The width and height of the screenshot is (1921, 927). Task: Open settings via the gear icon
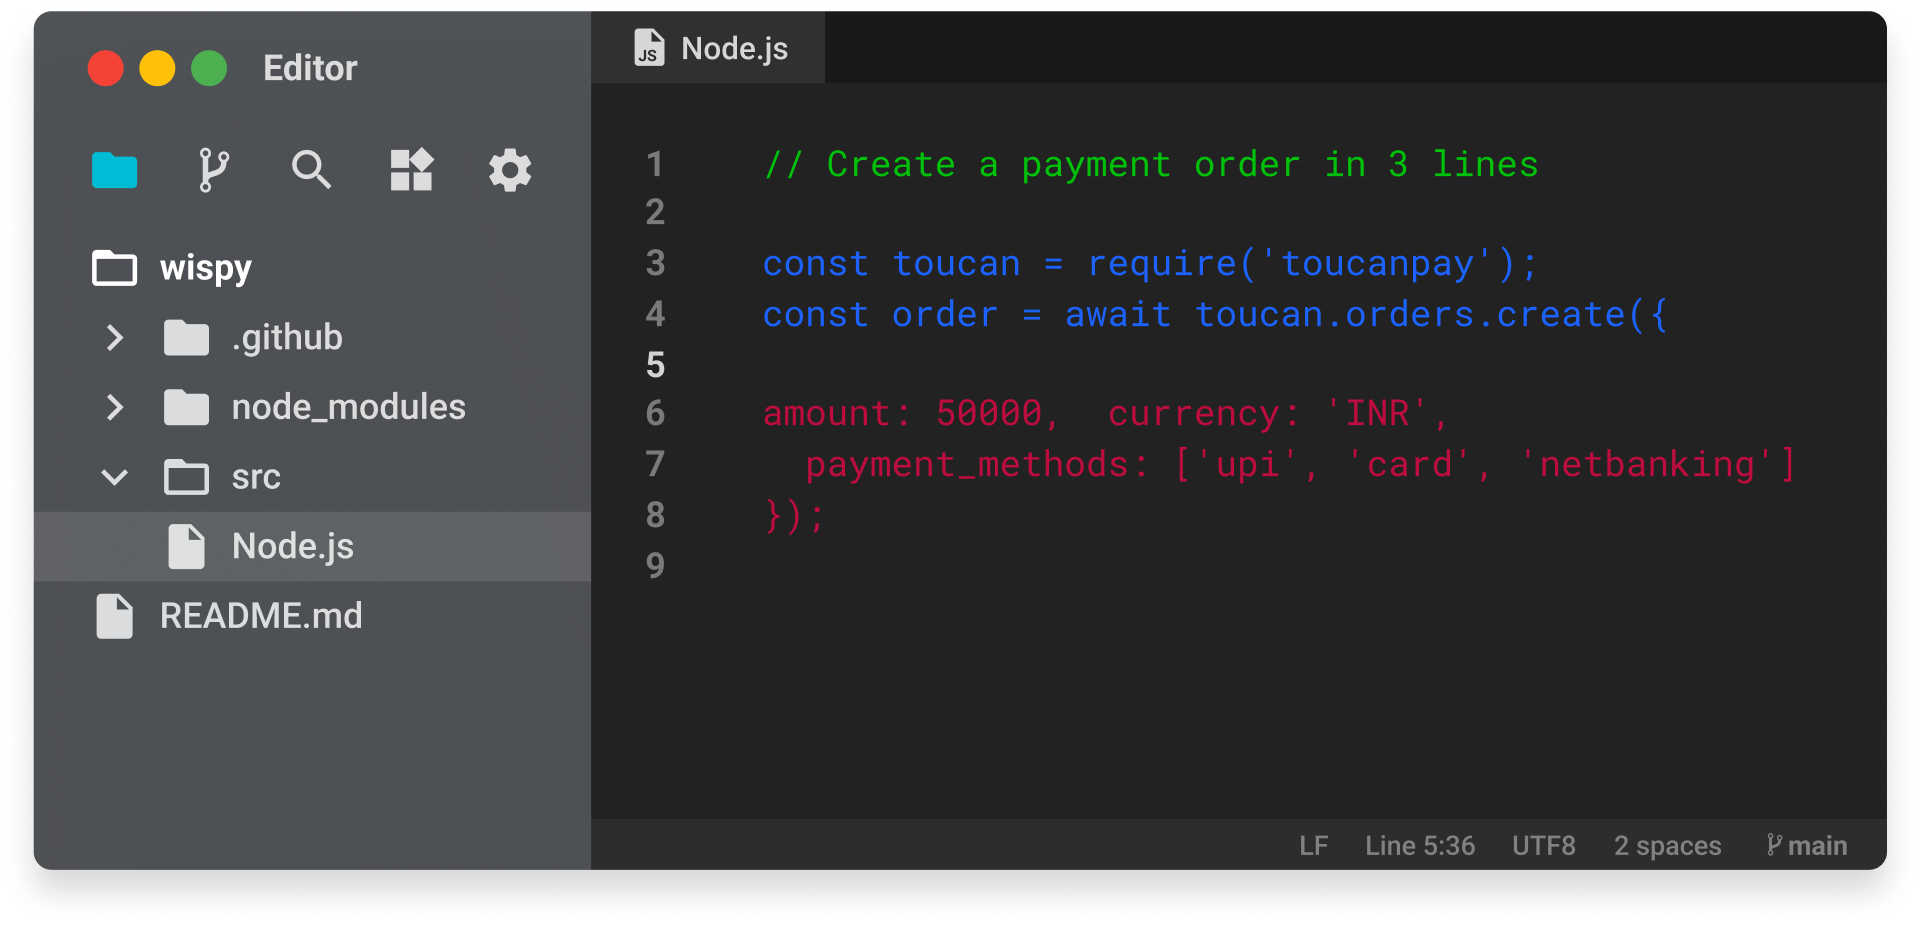[x=510, y=170]
